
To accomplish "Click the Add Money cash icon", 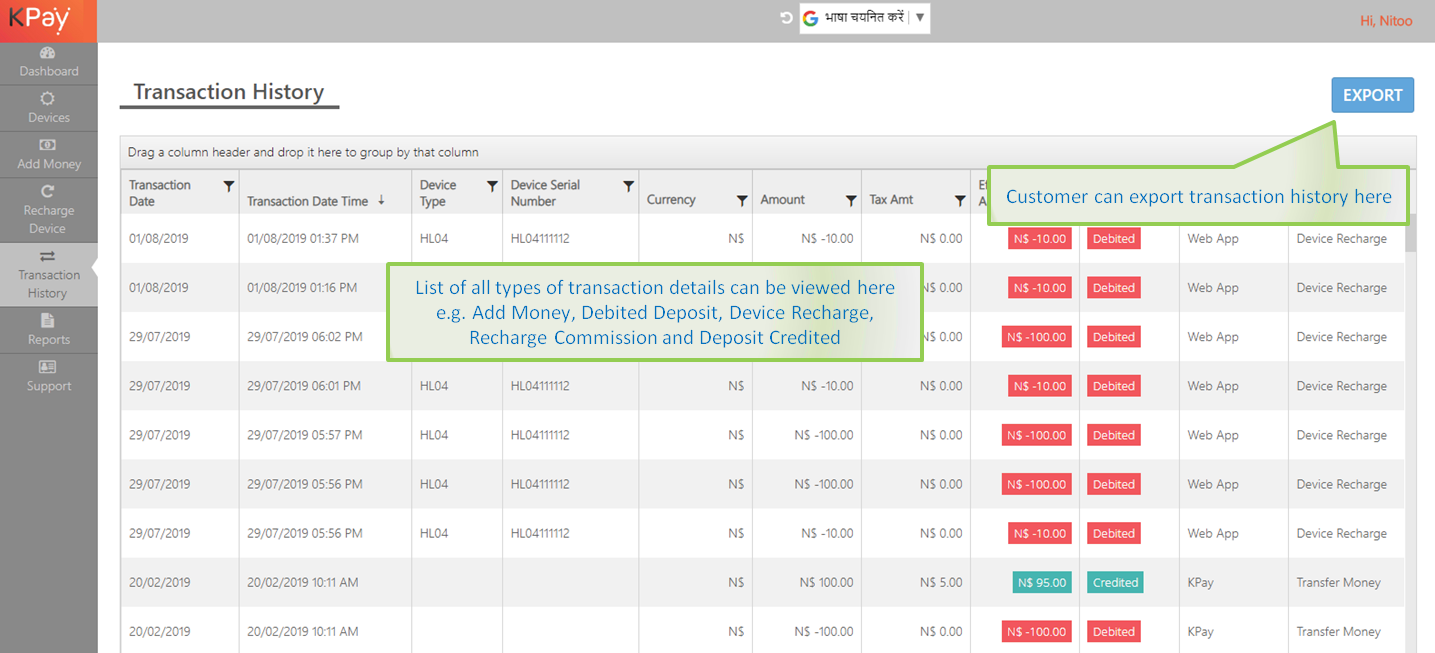I will click(x=47, y=145).
